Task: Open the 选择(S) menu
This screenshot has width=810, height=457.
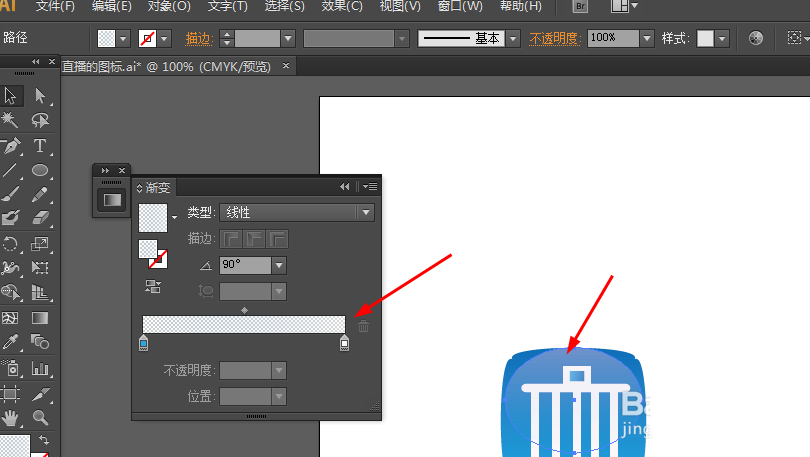Action: pos(284,6)
